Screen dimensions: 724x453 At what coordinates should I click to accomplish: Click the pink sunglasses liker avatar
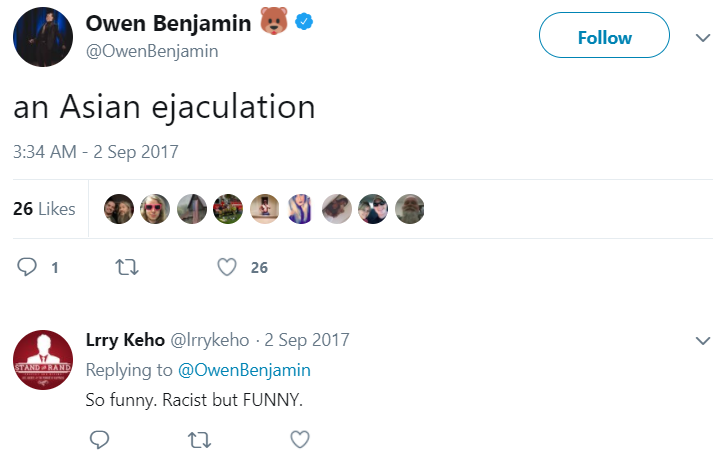point(155,209)
